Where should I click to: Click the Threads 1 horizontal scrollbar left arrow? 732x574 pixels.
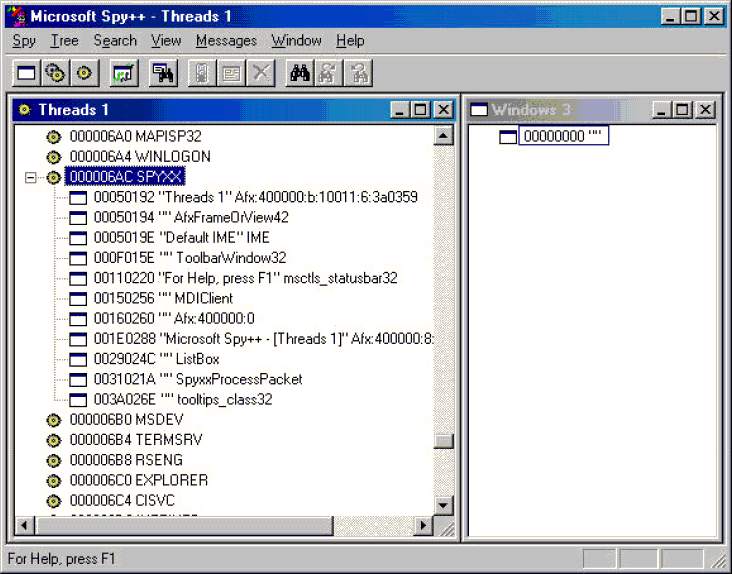click(x=24, y=526)
